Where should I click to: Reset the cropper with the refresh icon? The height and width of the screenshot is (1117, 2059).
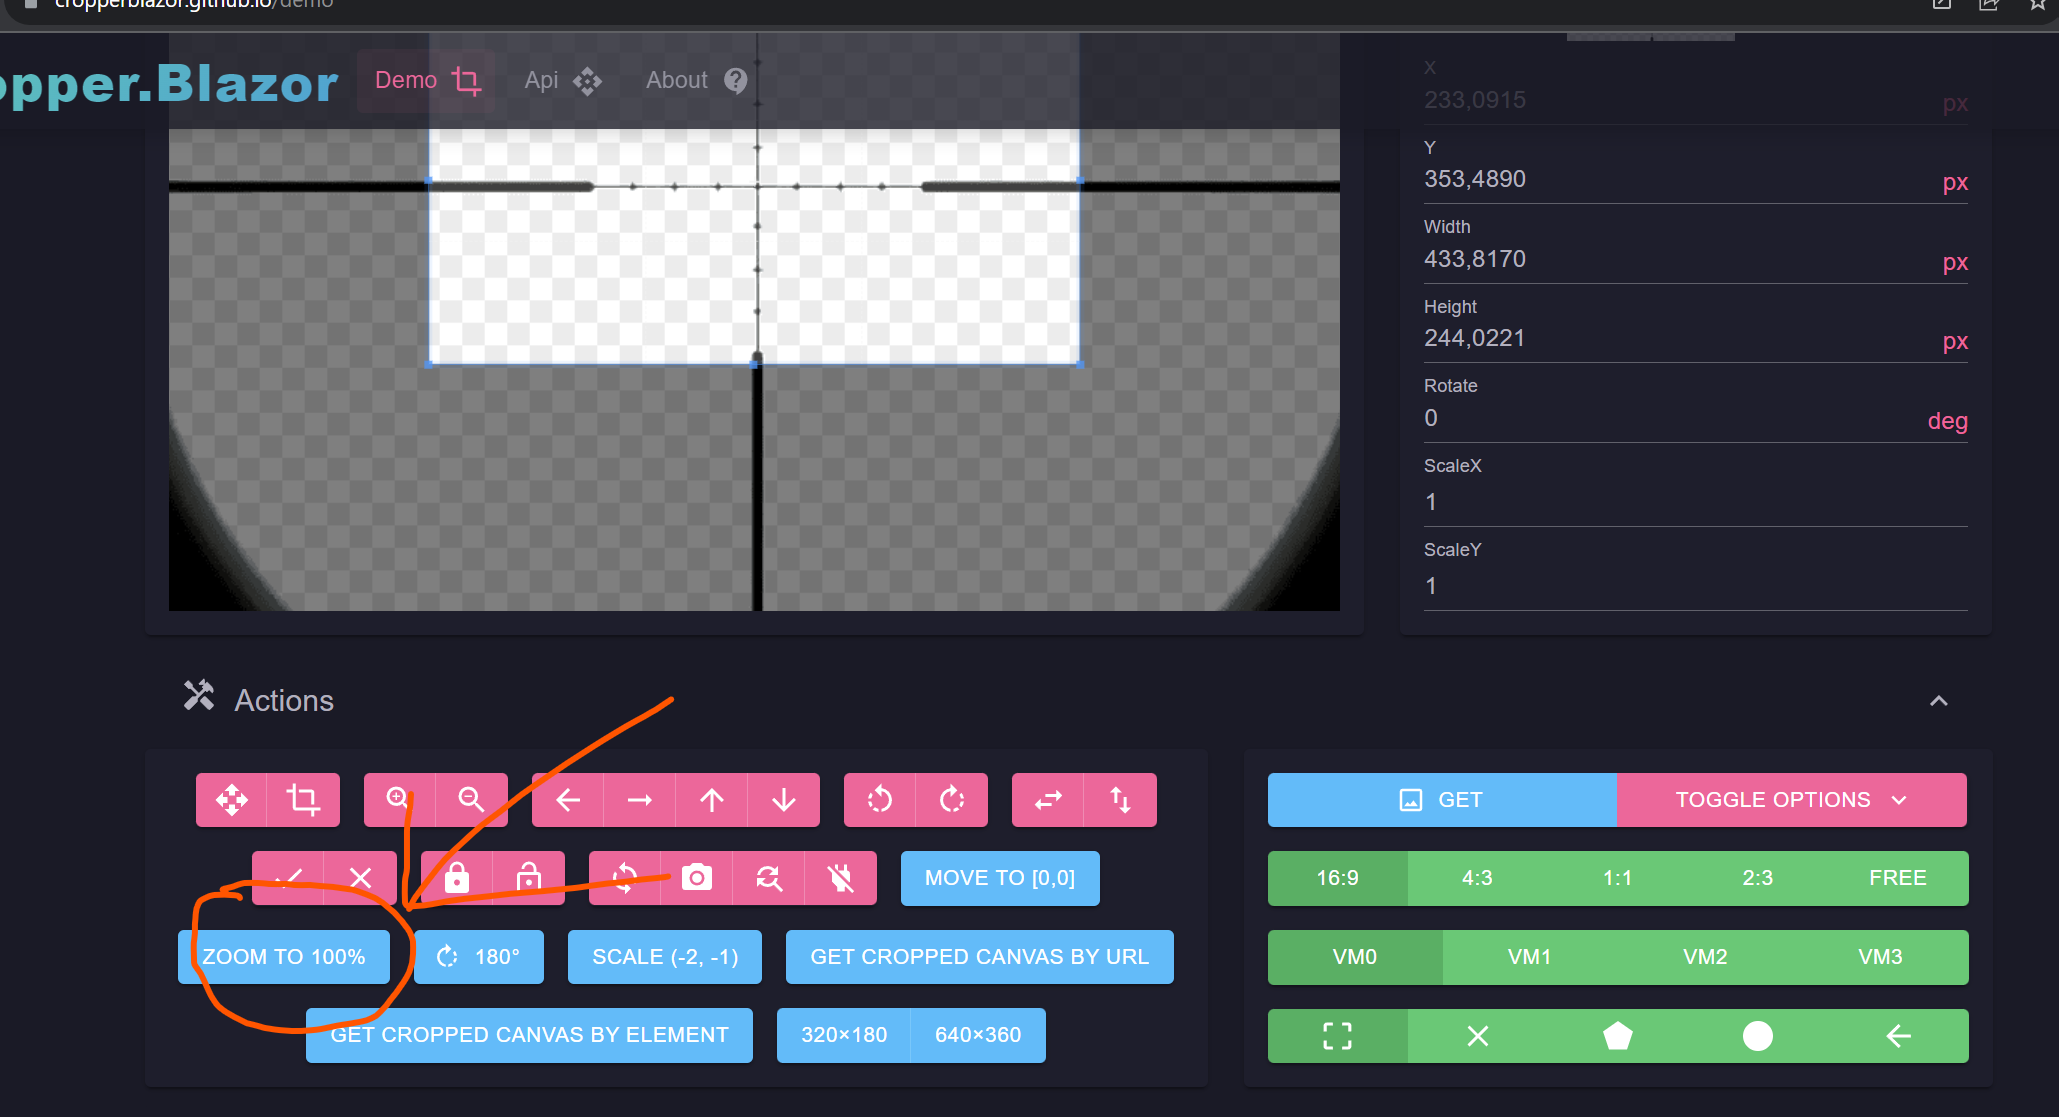pos(768,878)
